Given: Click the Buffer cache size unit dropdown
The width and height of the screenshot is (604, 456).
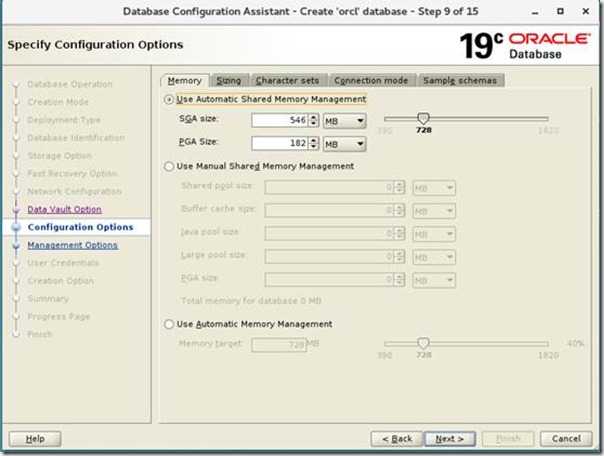Looking at the screenshot, I should (434, 211).
